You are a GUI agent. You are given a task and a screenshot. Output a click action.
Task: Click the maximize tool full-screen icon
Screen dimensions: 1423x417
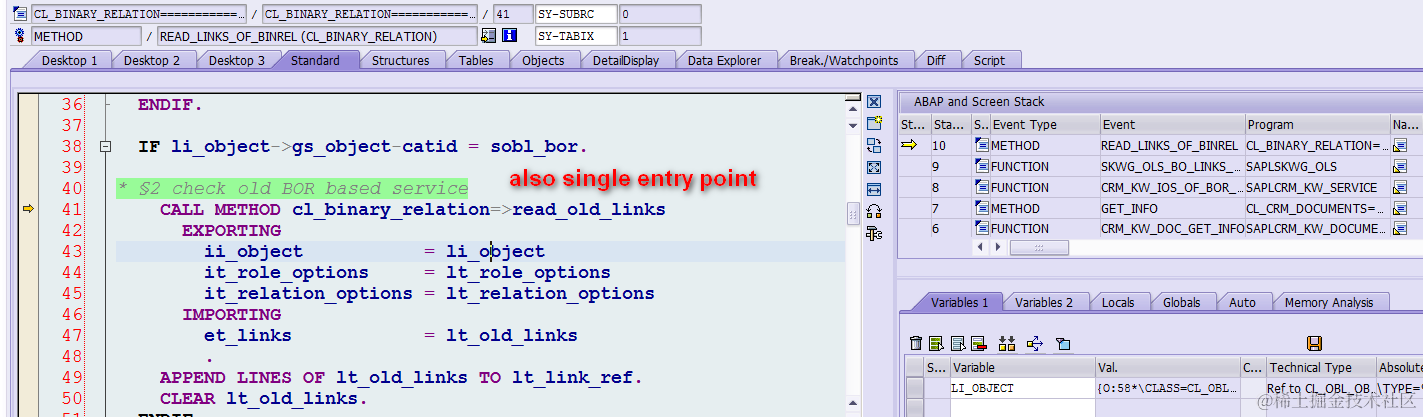(874, 167)
